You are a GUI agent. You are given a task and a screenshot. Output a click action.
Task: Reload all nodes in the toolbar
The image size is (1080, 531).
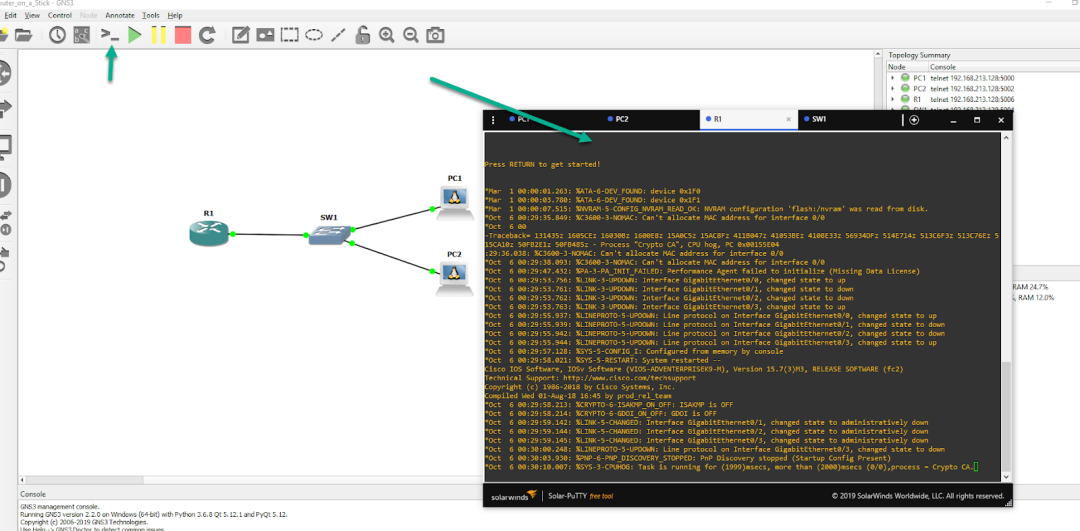coord(207,35)
